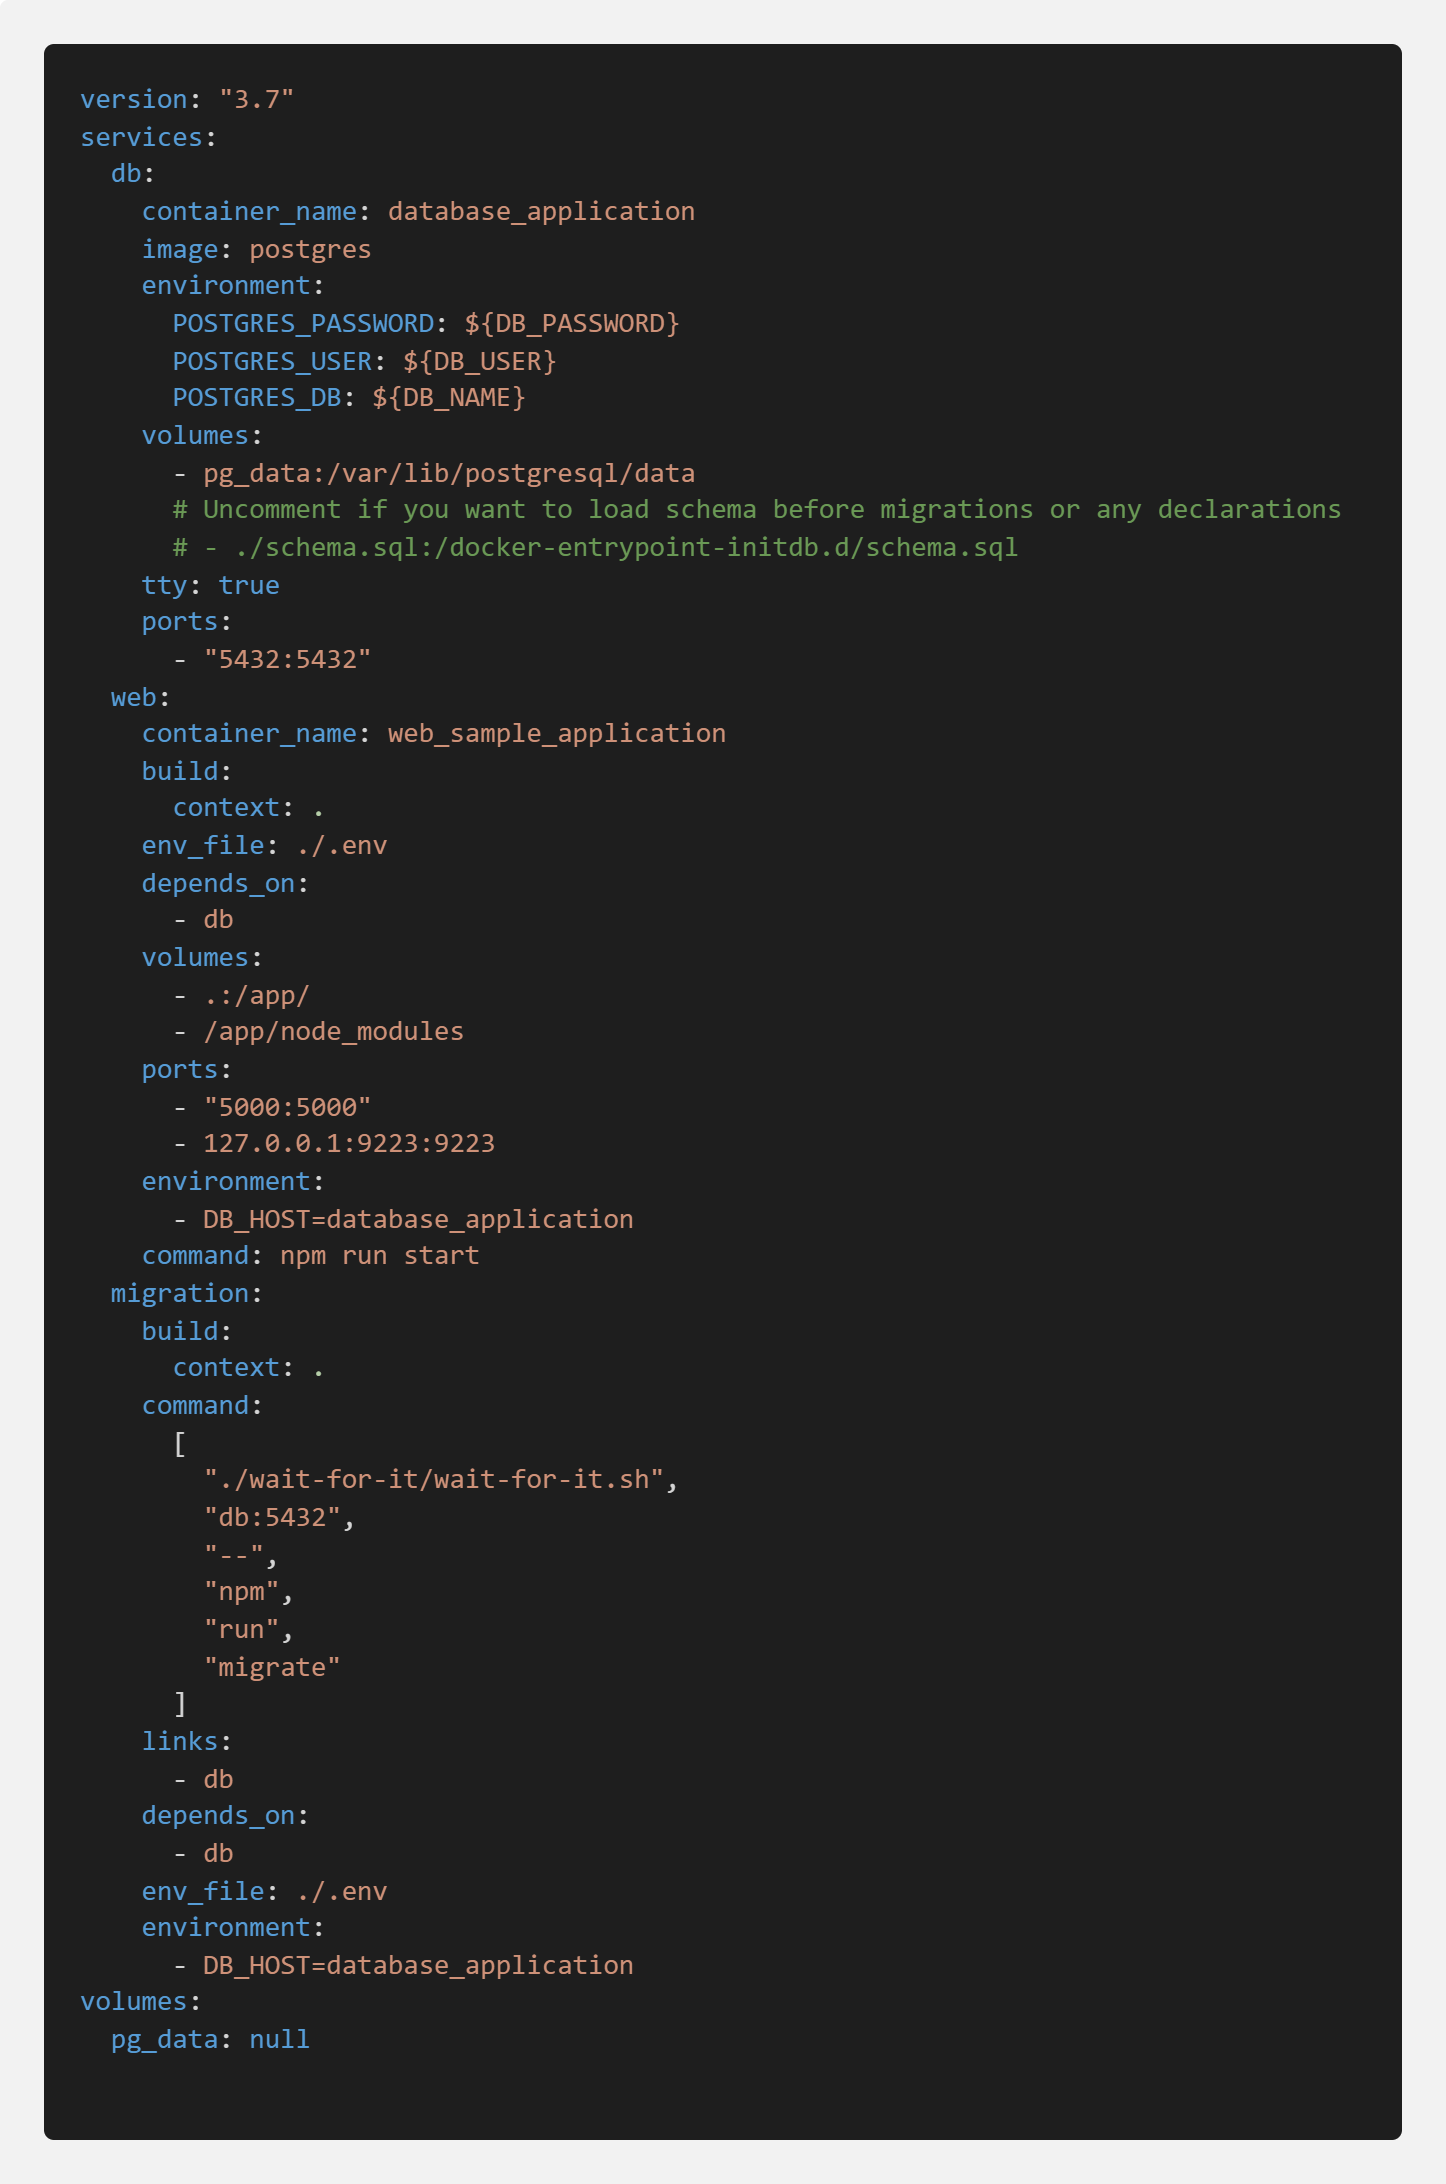Click the POSTGRES_DB key
The width and height of the screenshot is (1446, 2184).
(x=257, y=398)
